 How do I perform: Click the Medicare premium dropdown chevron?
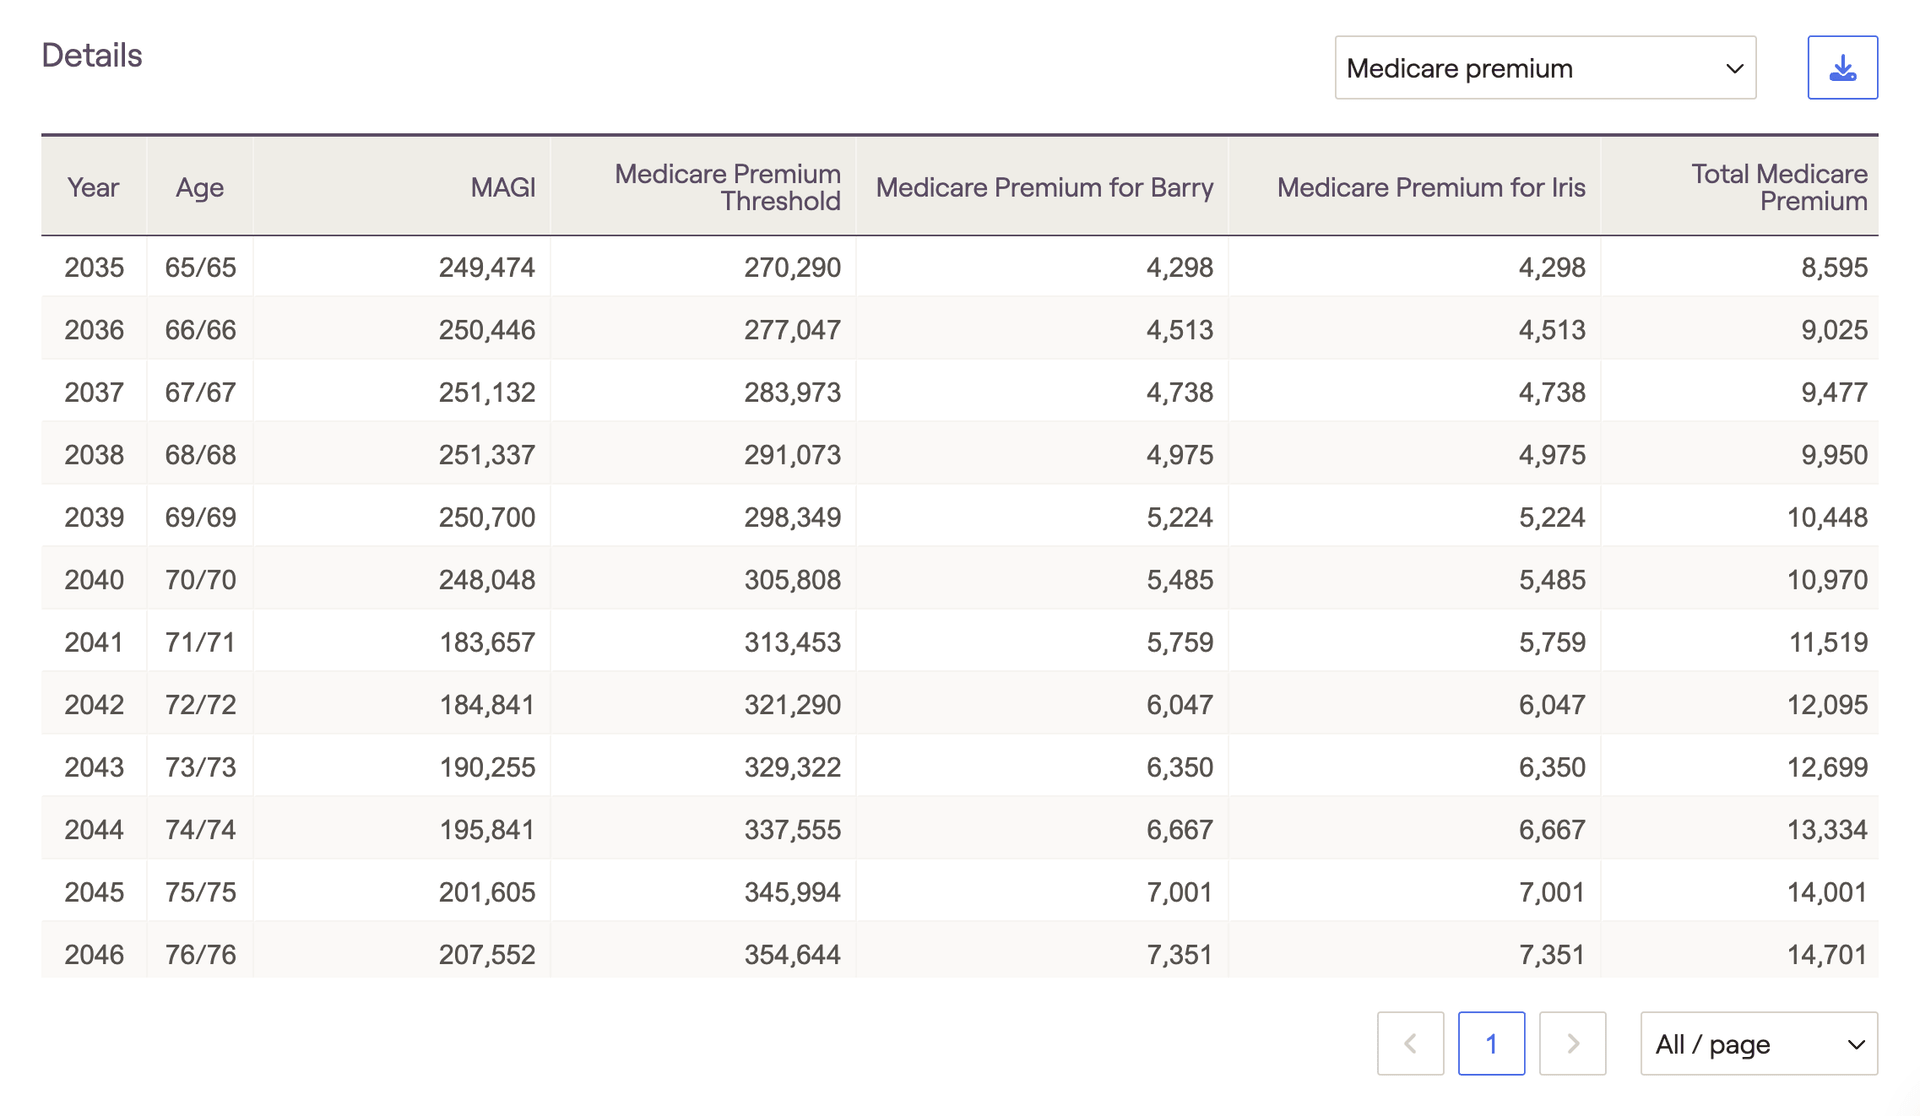1734,68
